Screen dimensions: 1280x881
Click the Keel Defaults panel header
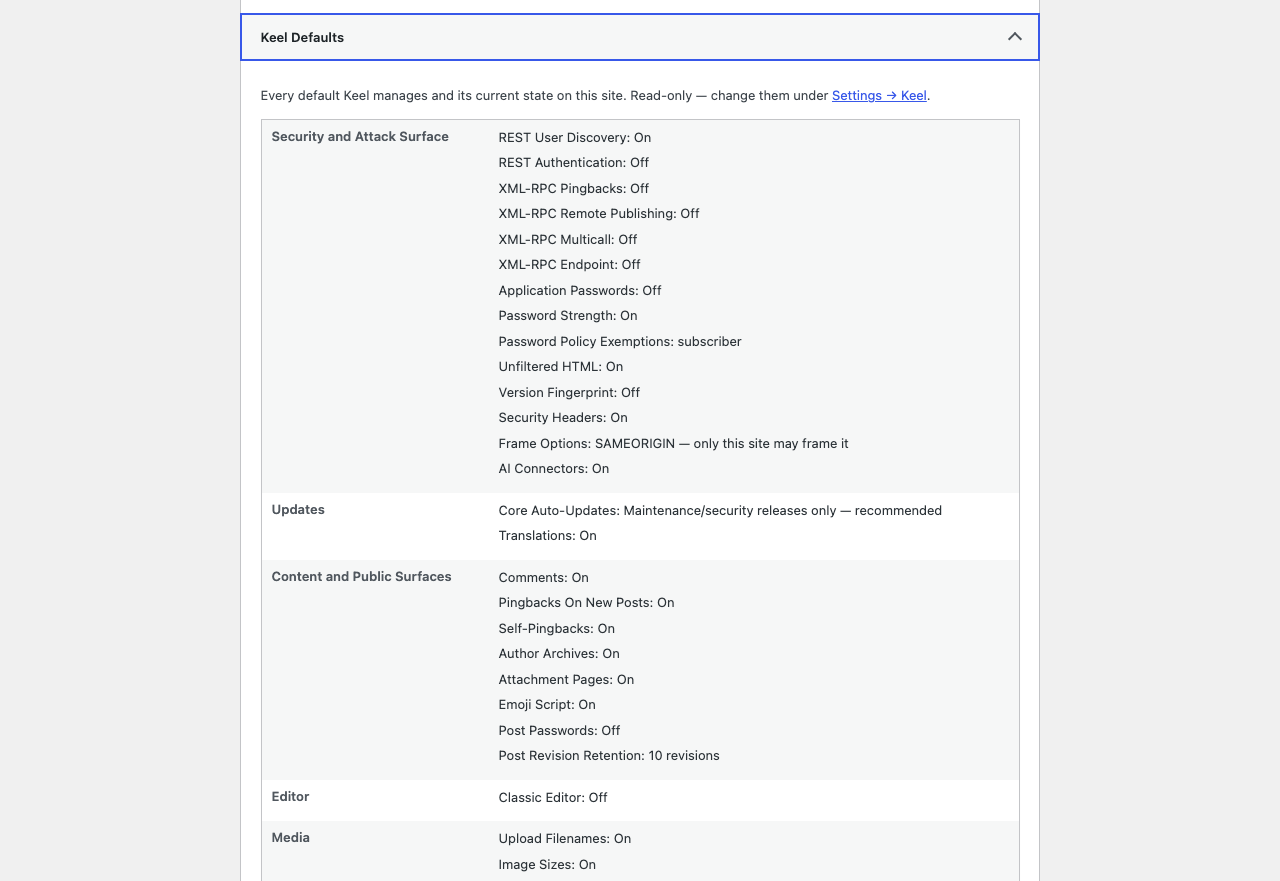640,37
